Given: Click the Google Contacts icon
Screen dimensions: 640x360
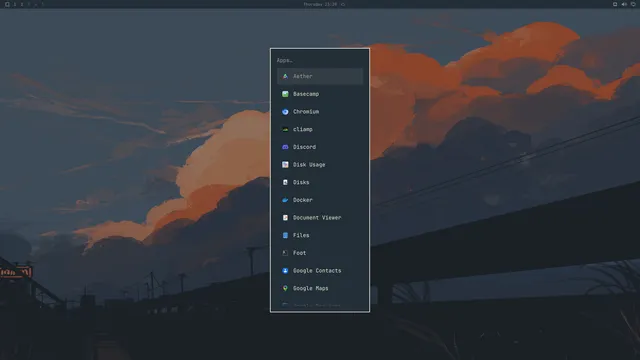Looking at the screenshot, I should pos(285,271).
